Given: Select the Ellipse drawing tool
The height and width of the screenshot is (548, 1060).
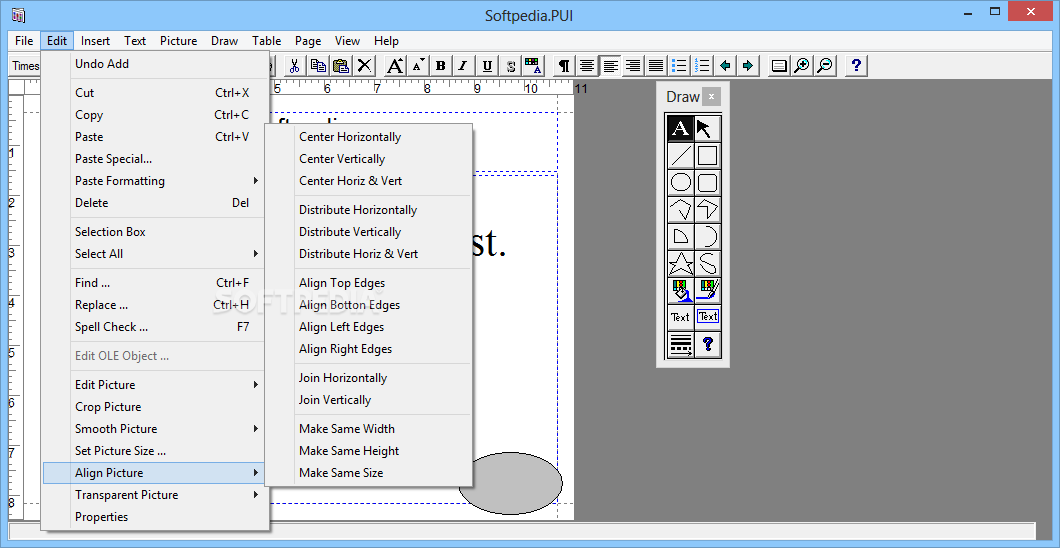Looking at the screenshot, I should point(680,182).
